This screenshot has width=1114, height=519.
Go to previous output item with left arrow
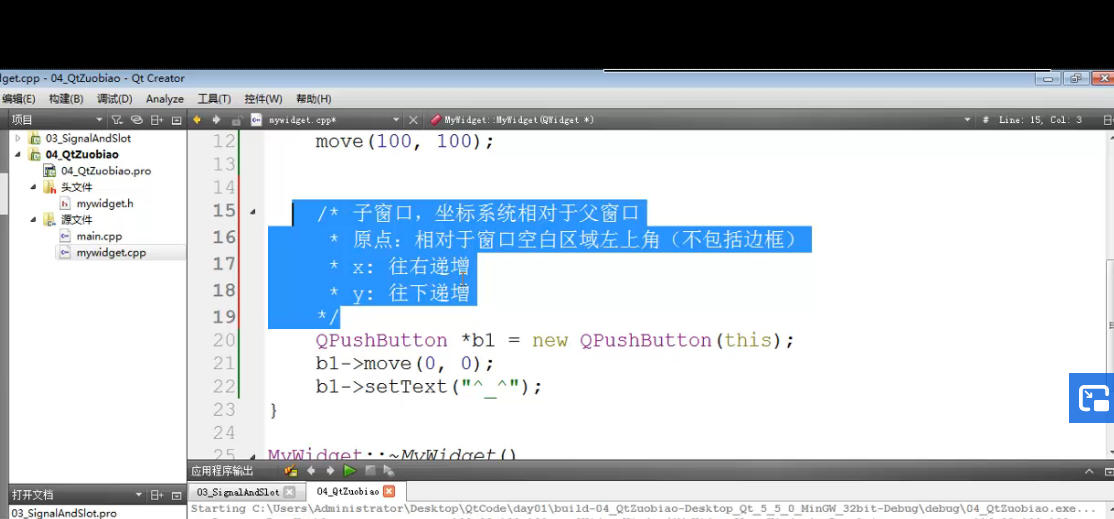coord(310,471)
